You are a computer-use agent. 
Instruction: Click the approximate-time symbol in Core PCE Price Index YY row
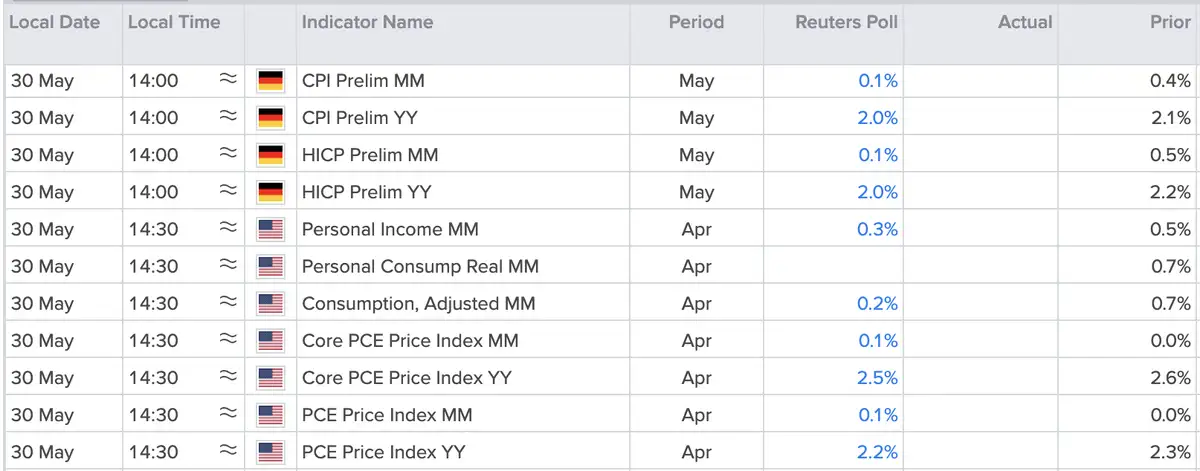(x=227, y=378)
